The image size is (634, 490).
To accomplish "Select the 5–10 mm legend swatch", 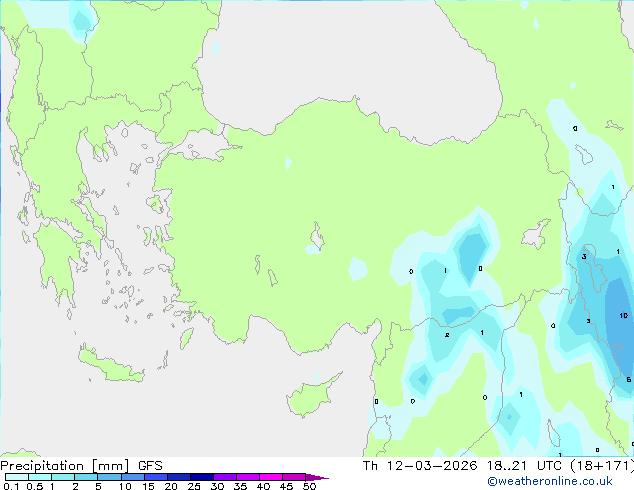I will pos(109,477).
